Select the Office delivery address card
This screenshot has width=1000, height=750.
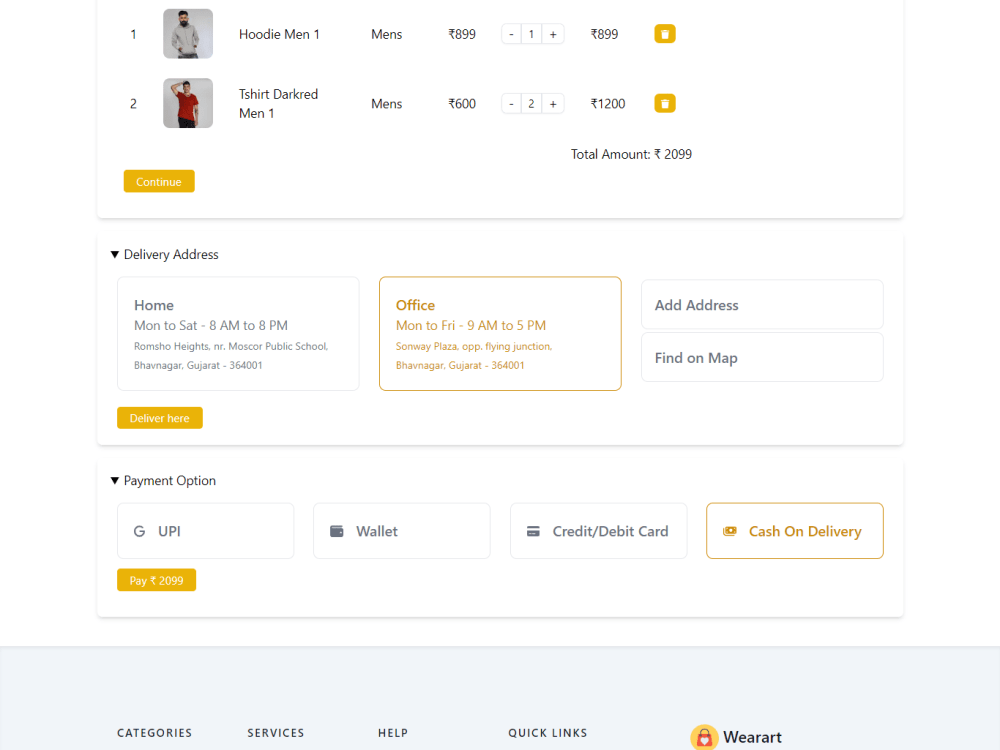coord(500,334)
